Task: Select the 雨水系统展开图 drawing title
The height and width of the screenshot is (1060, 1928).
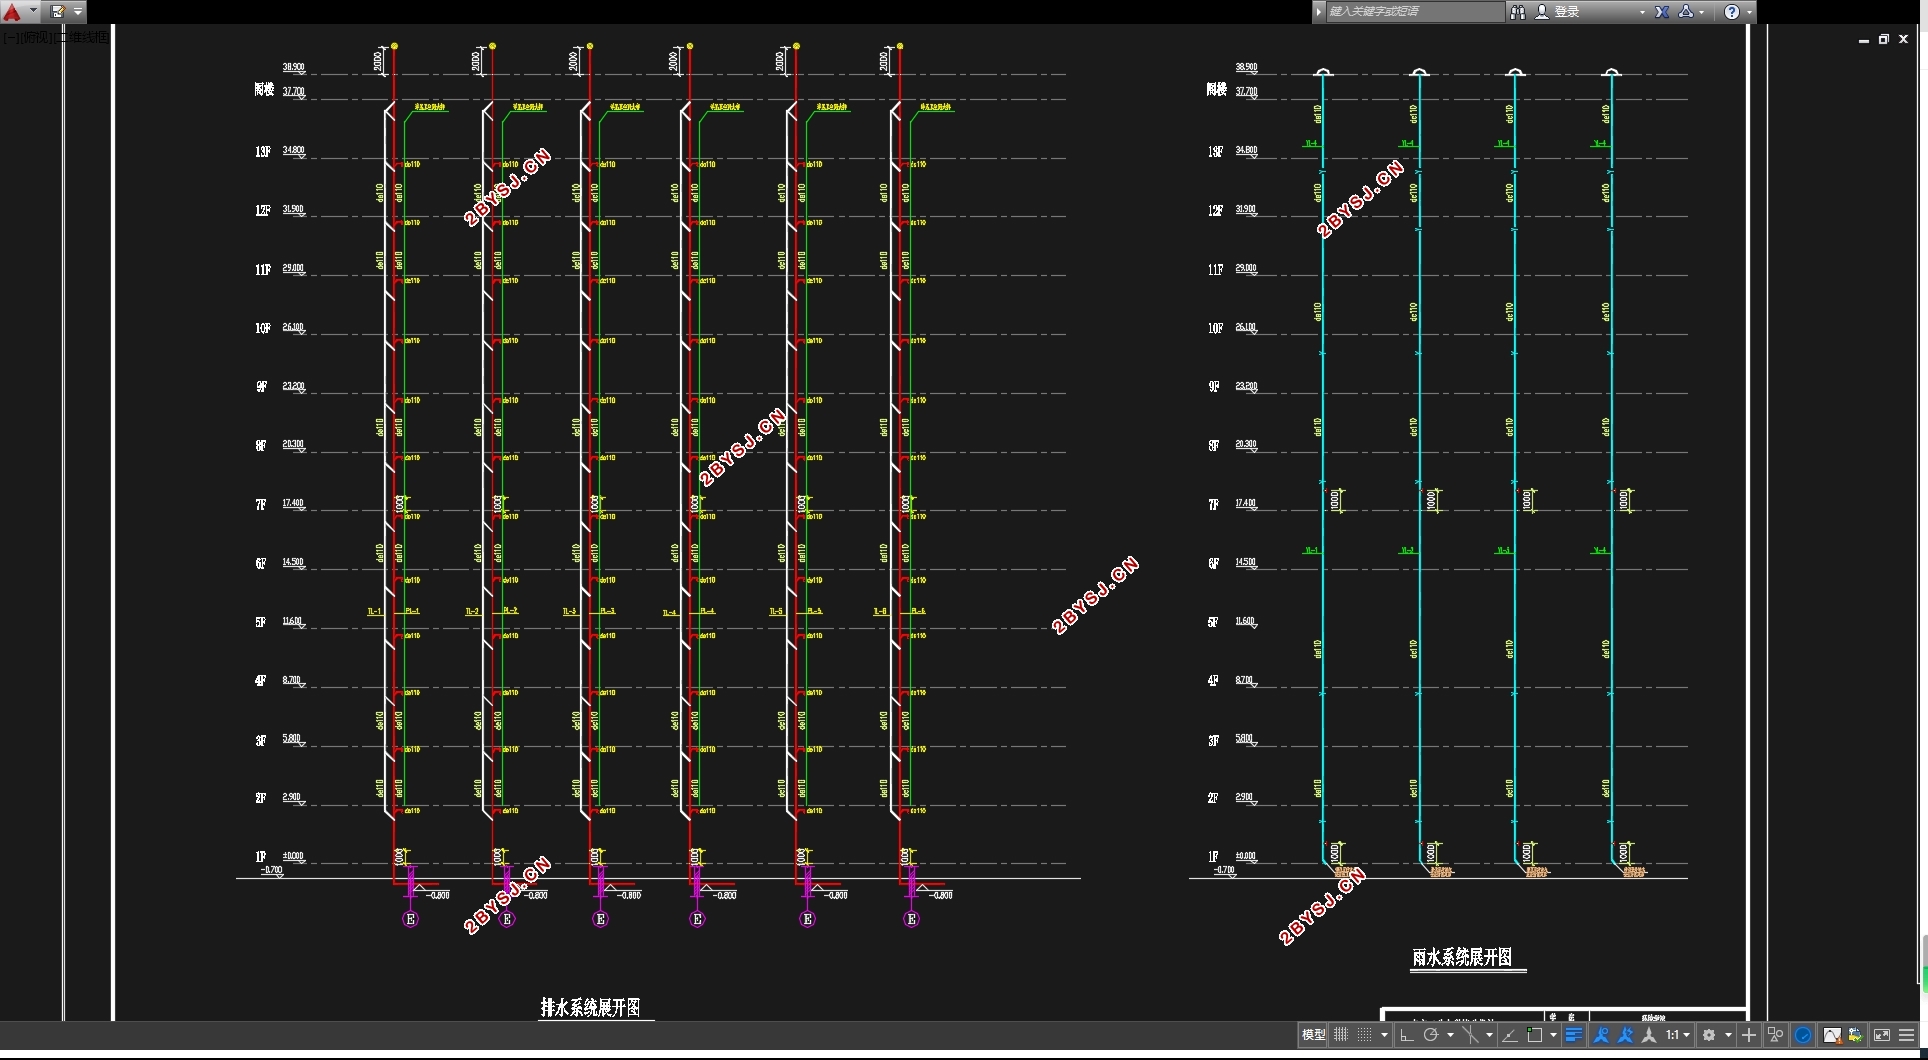Action: click(x=1462, y=957)
